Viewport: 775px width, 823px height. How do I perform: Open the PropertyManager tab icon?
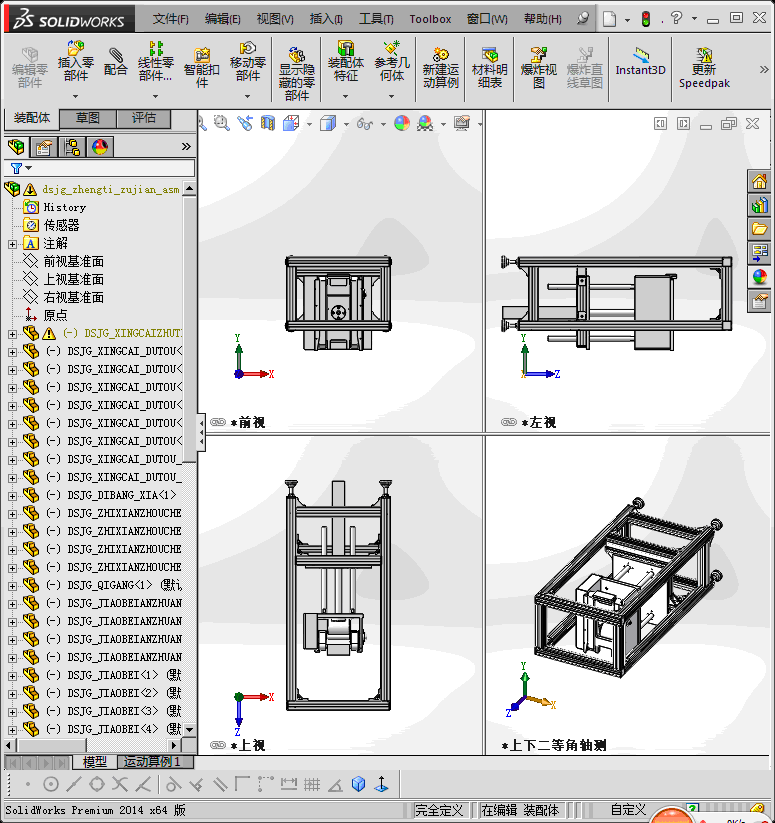pos(43,147)
